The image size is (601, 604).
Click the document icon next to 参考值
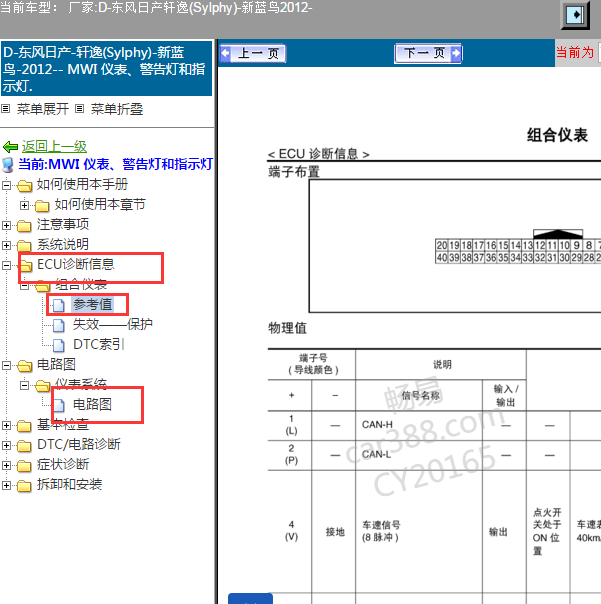[x=59, y=305]
